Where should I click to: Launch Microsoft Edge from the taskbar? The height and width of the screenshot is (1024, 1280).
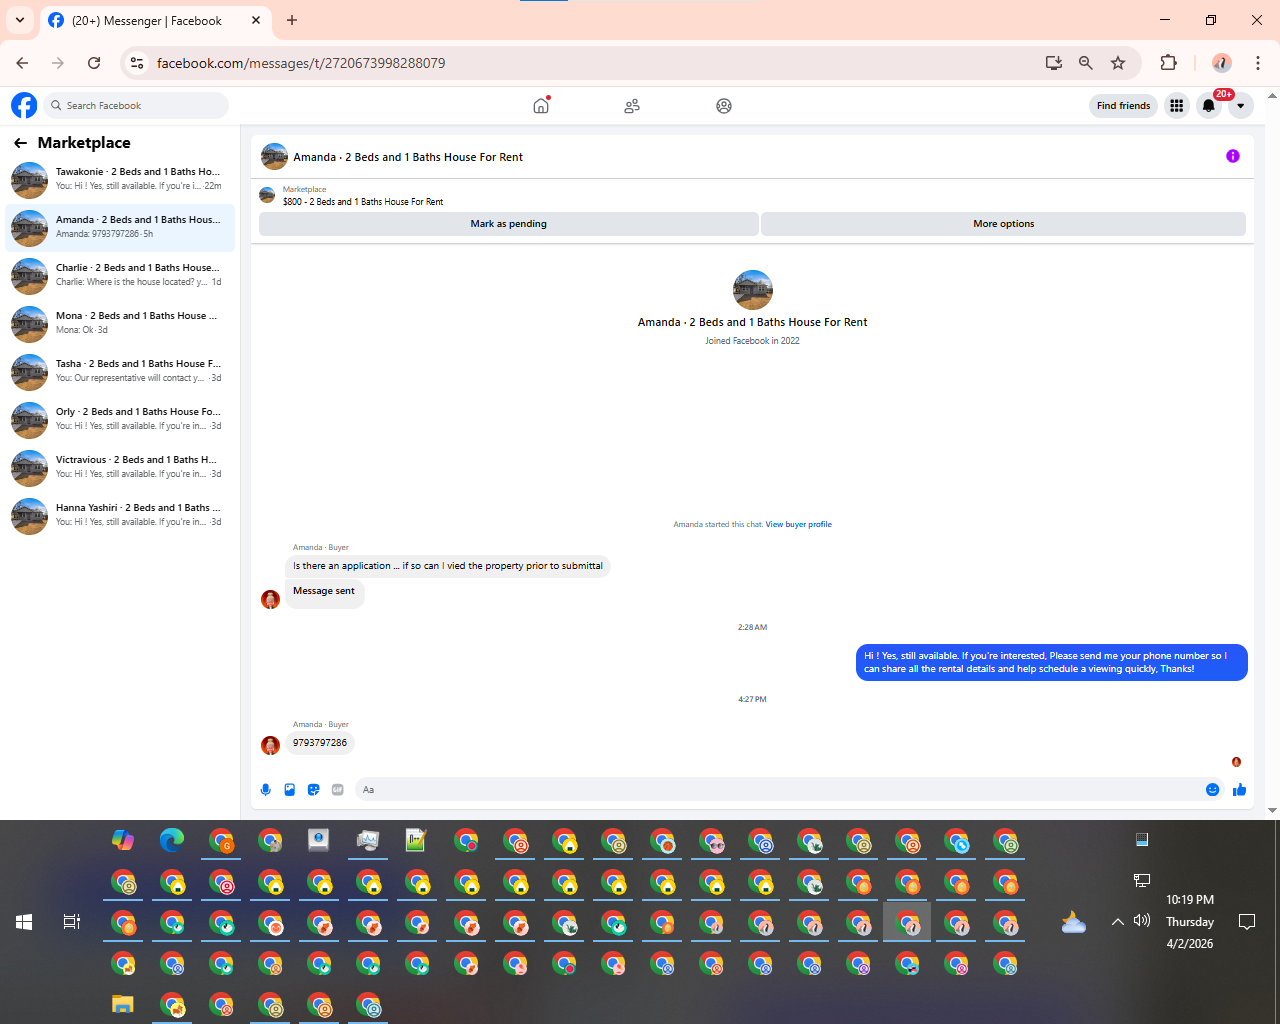(172, 840)
